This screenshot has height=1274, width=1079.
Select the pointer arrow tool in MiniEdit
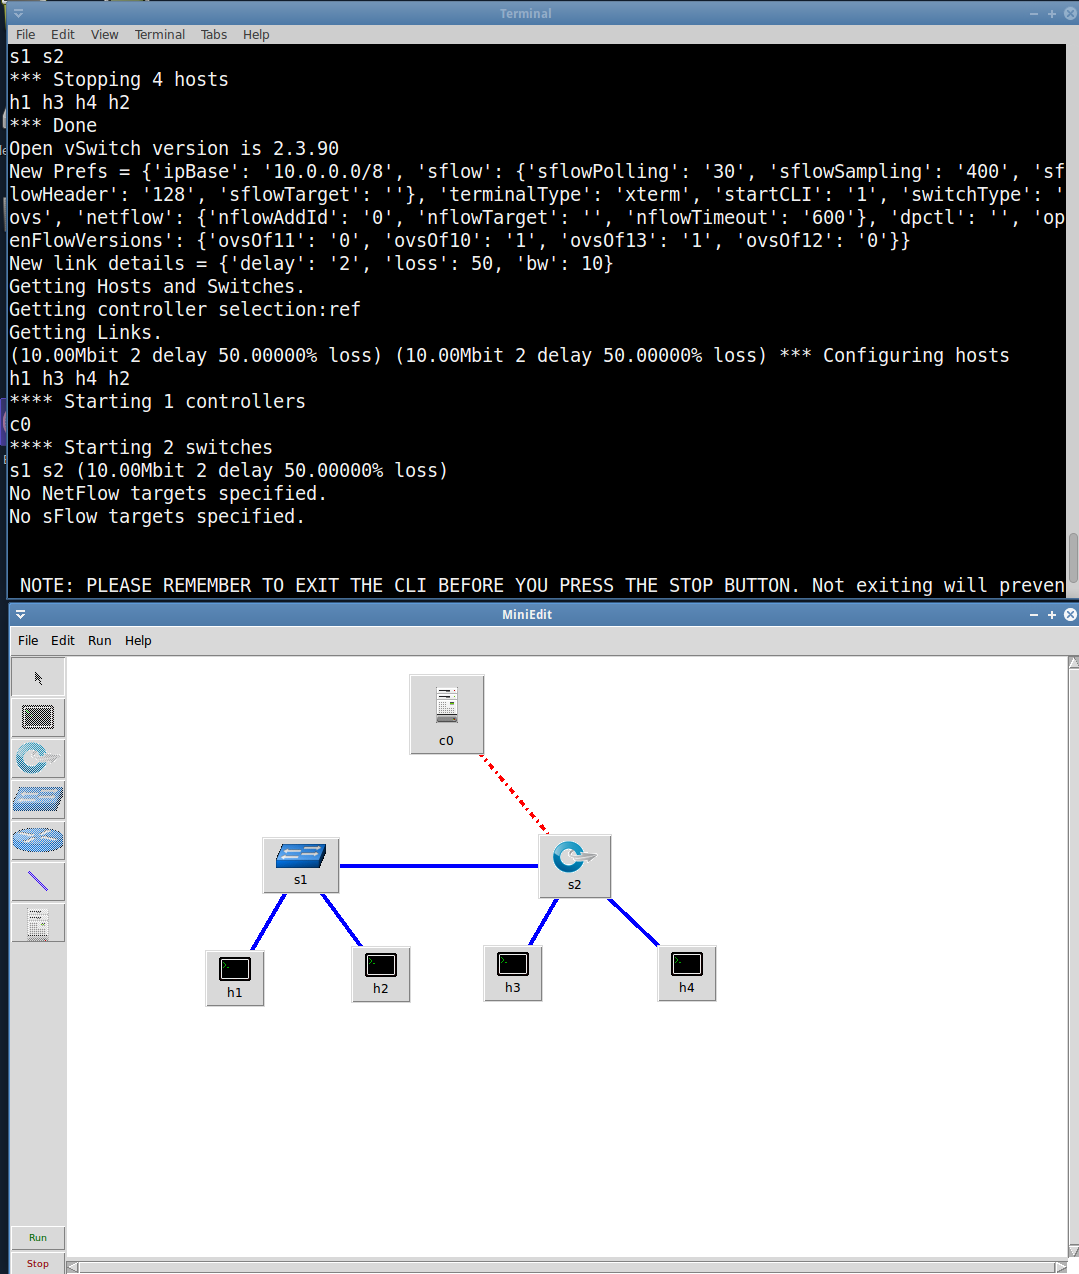click(38, 677)
